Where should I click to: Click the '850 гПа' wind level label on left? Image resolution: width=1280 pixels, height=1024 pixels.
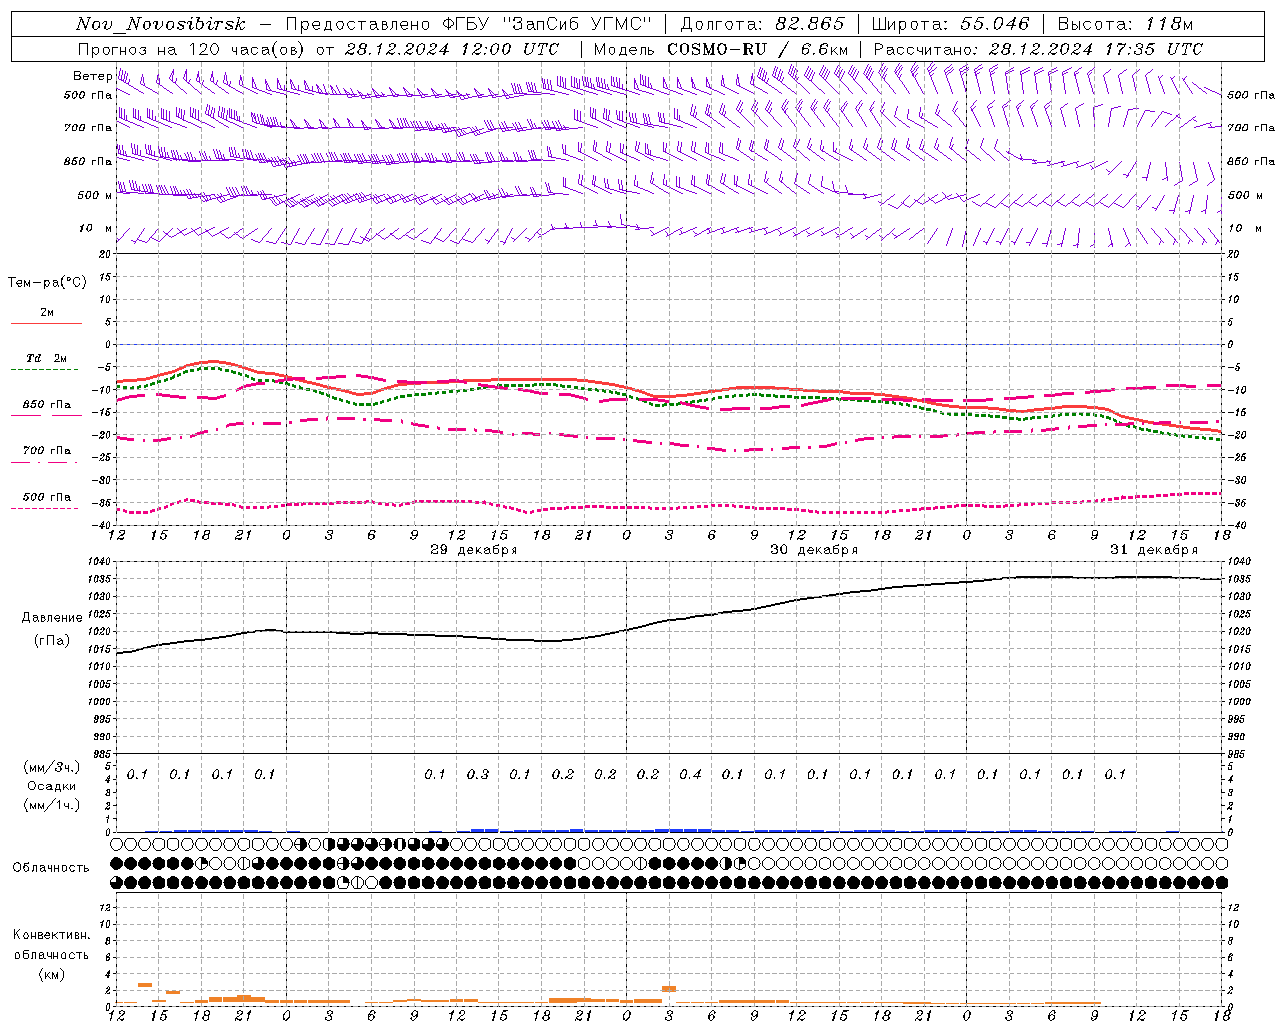click(x=88, y=161)
